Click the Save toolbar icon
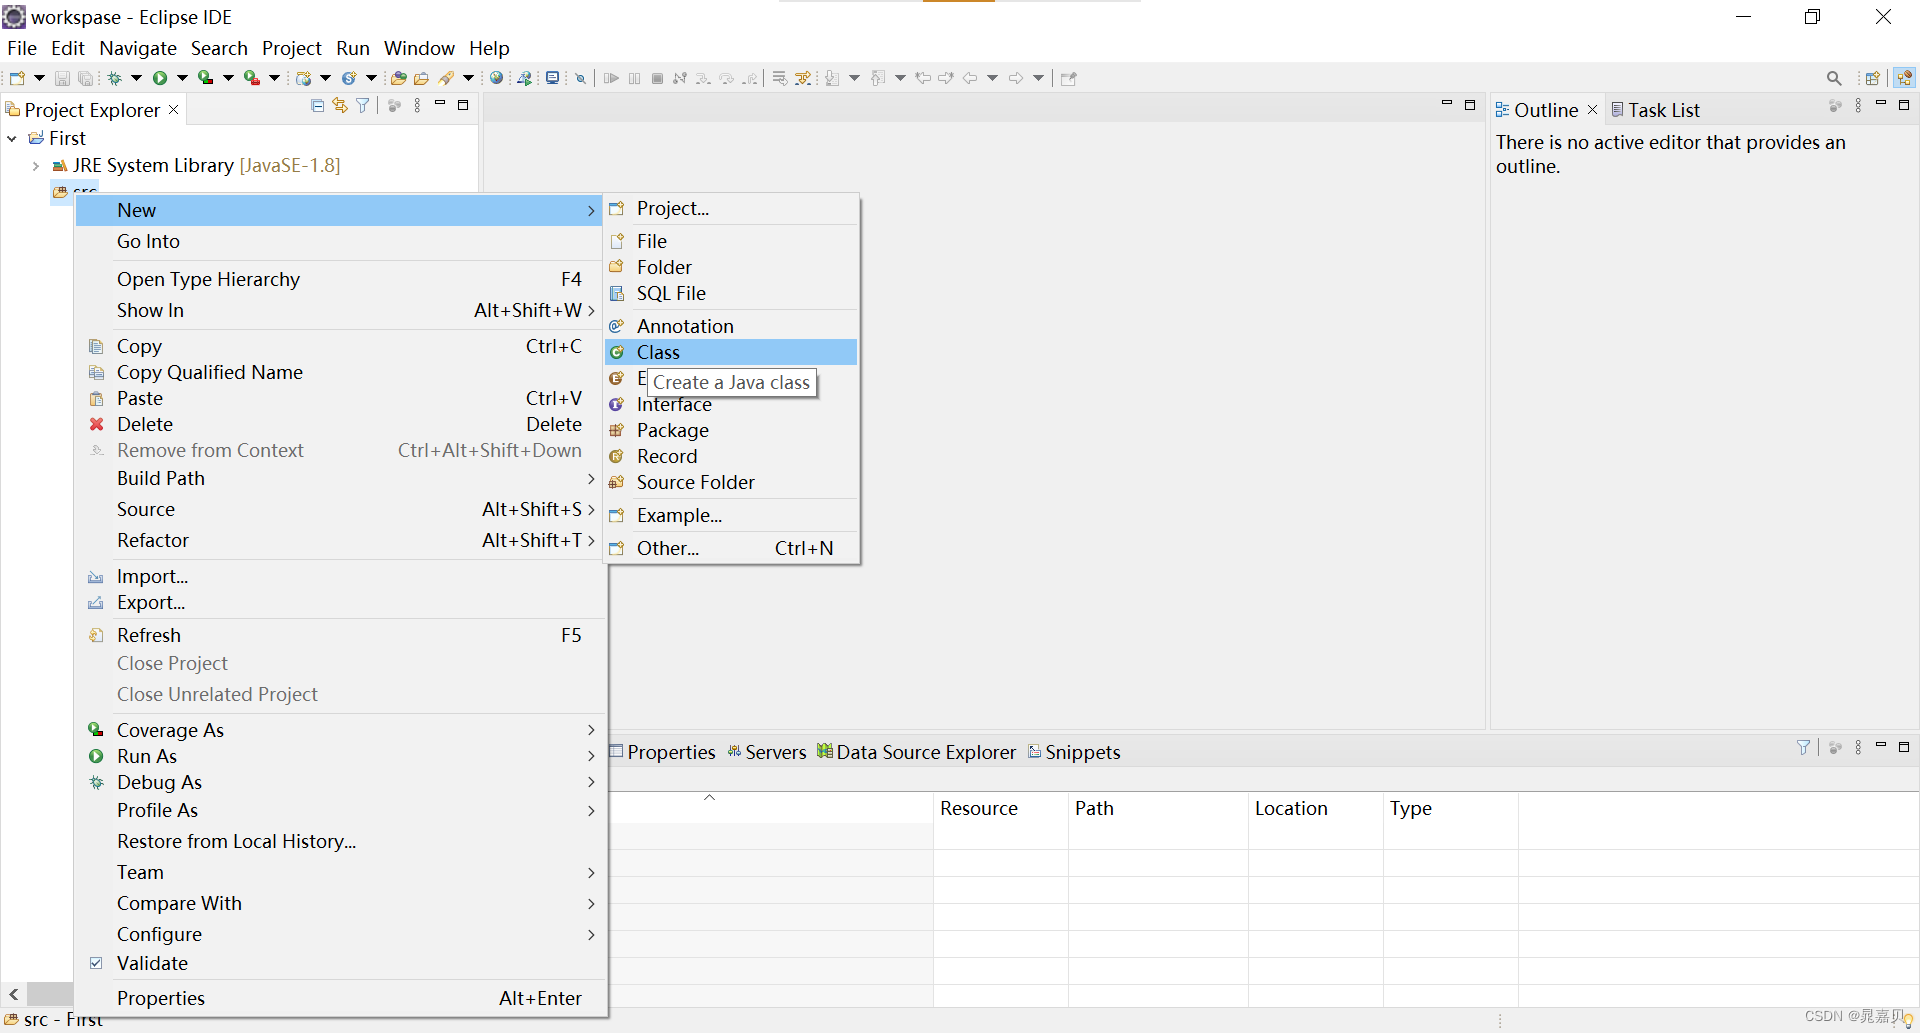The width and height of the screenshot is (1920, 1033). click(x=62, y=78)
